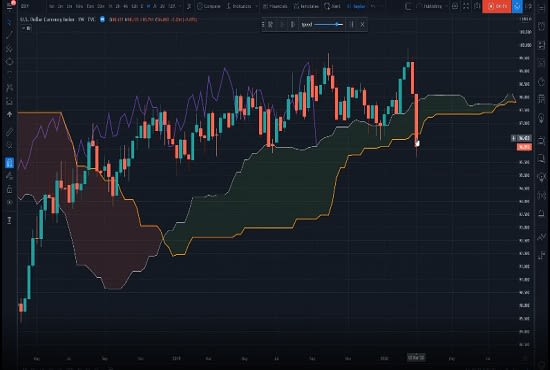Click the U.S. Dollar Currency Index title
Screen dimensions: 550x370
pyautogui.click(x=47, y=20)
